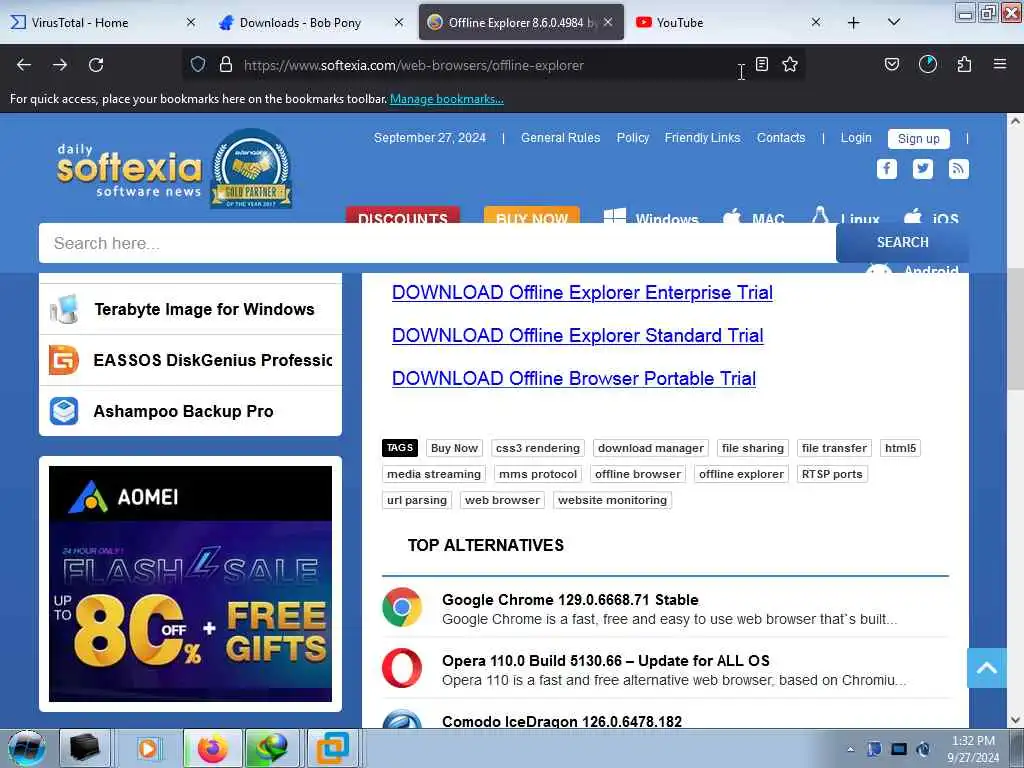1024x768 pixels.
Task: Select the media streaming tag
Action: point(434,474)
